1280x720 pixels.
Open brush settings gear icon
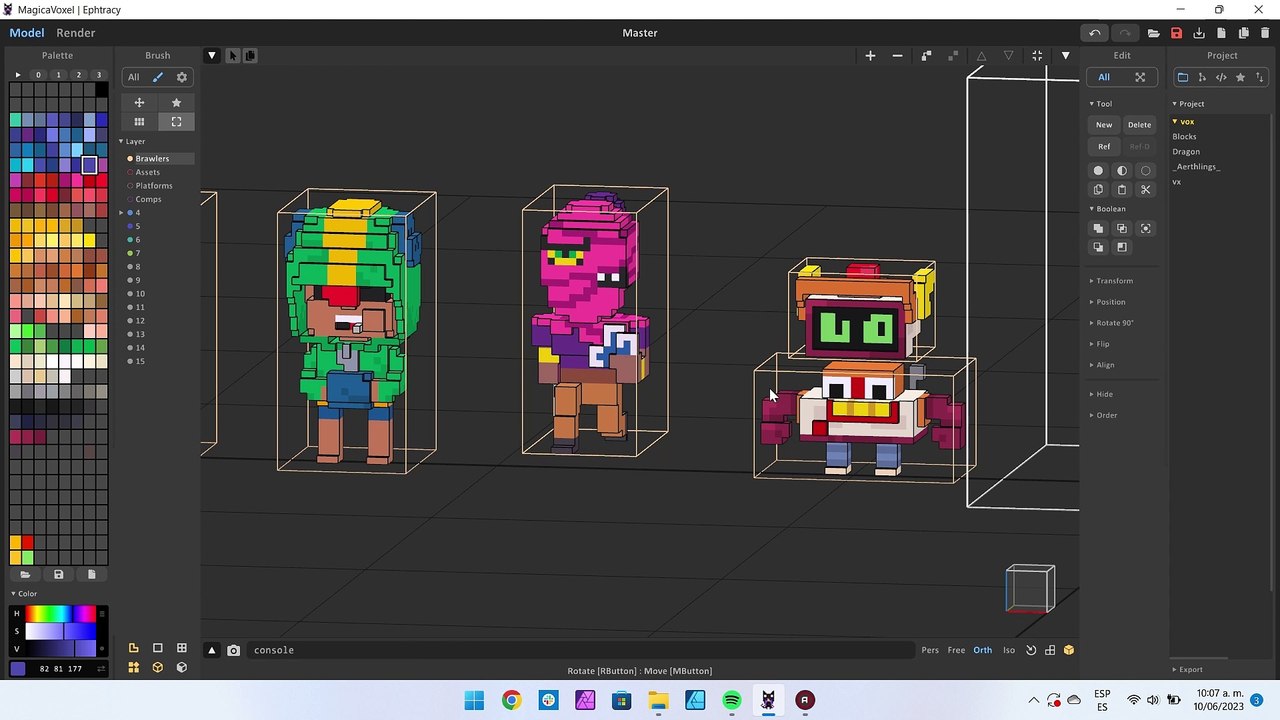click(181, 77)
